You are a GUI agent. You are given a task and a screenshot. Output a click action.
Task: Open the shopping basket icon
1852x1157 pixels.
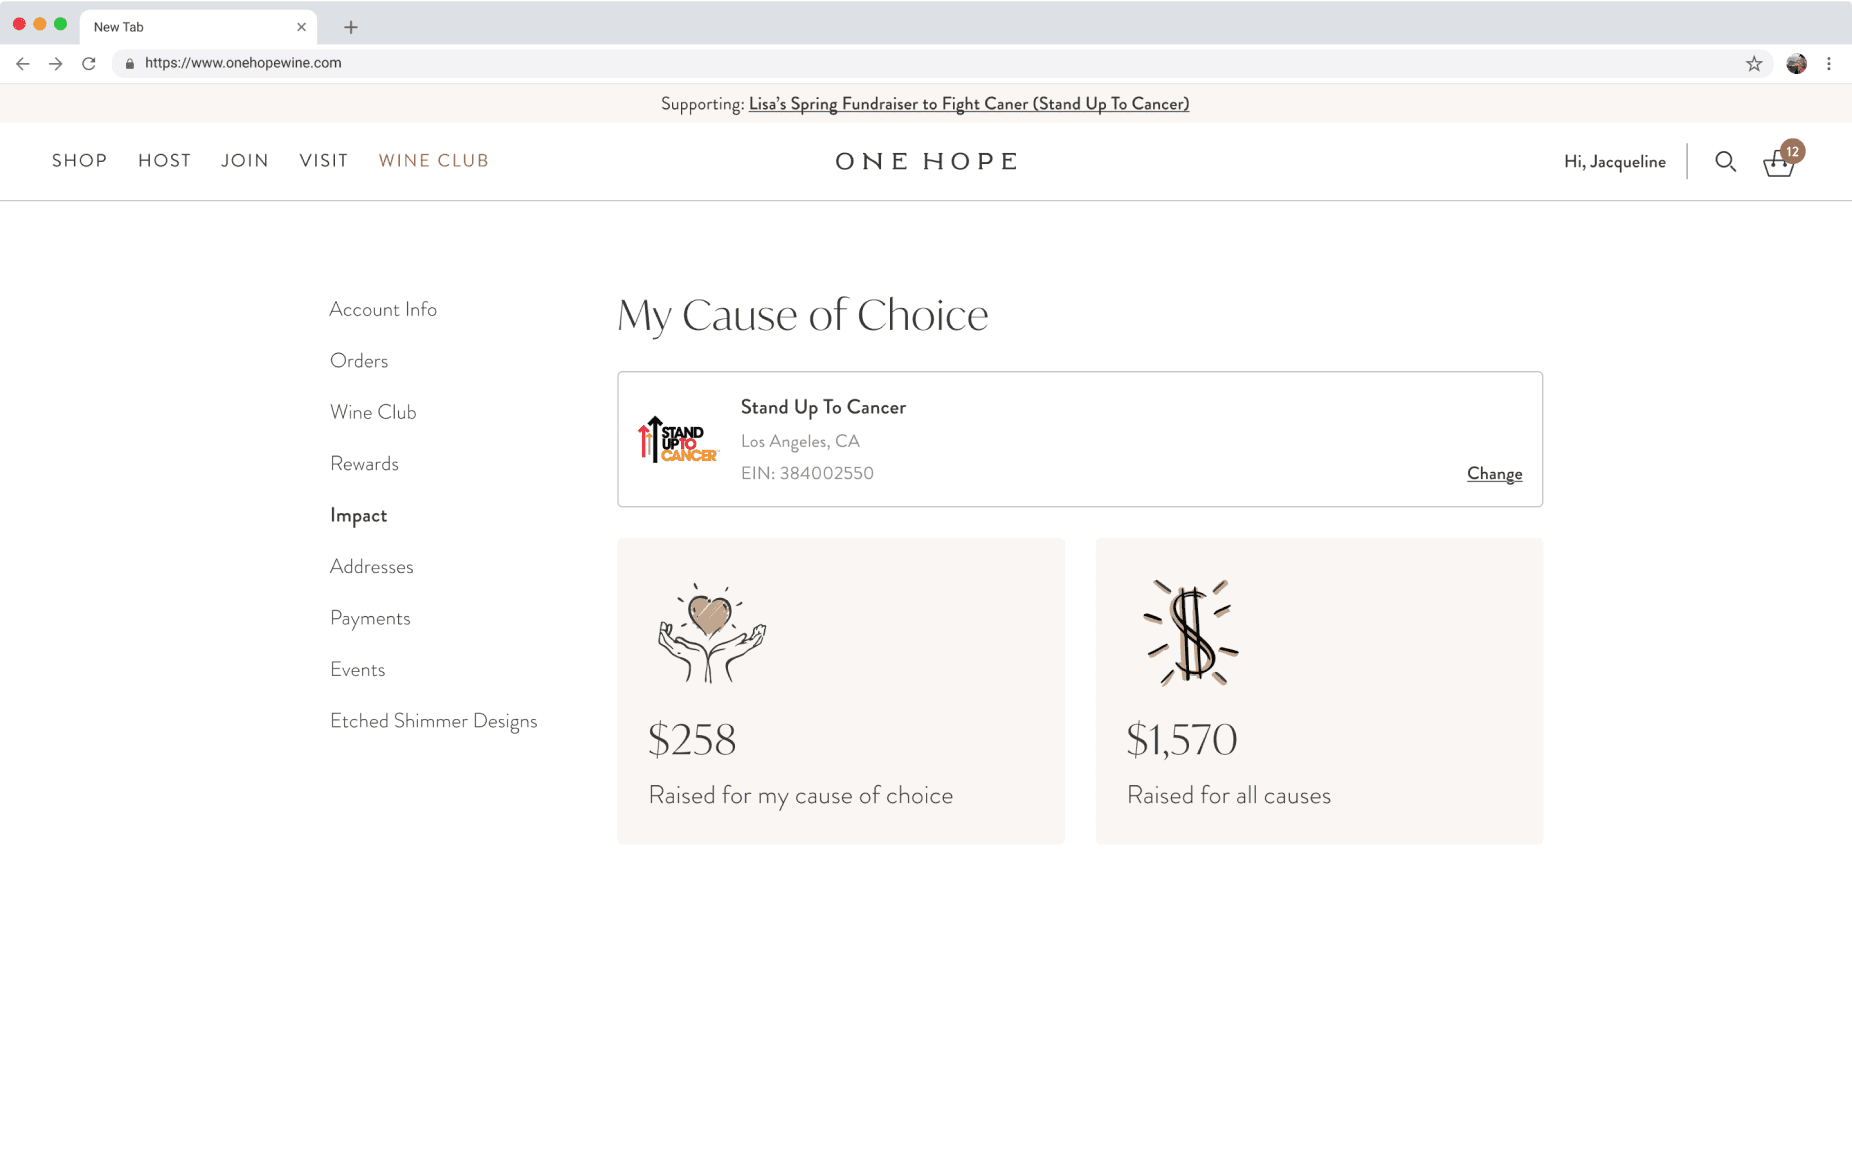[1778, 163]
